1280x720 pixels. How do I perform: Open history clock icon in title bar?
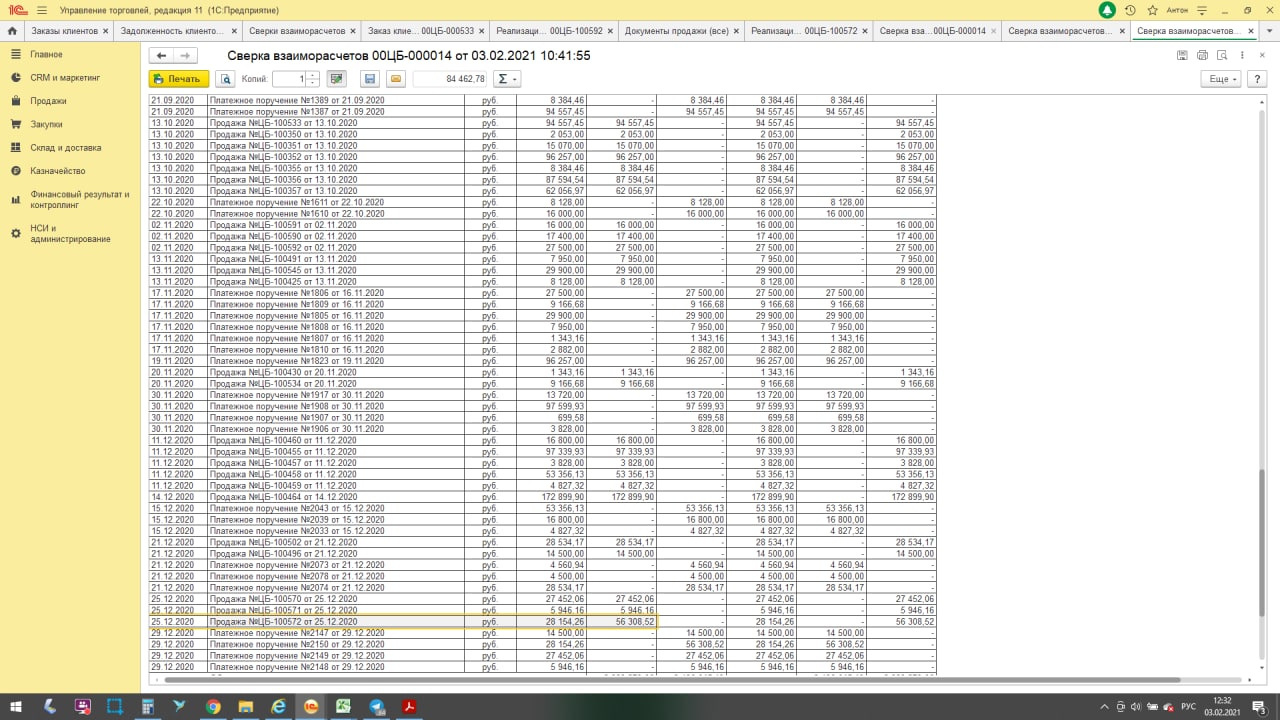coord(1130,10)
